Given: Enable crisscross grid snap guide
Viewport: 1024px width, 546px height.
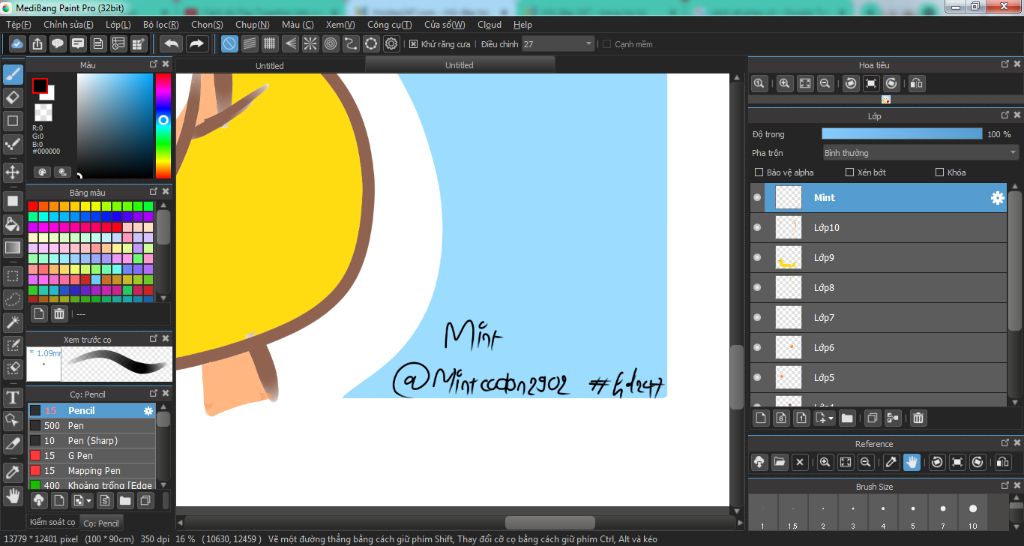Looking at the screenshot, I should [x=270, y=44].
